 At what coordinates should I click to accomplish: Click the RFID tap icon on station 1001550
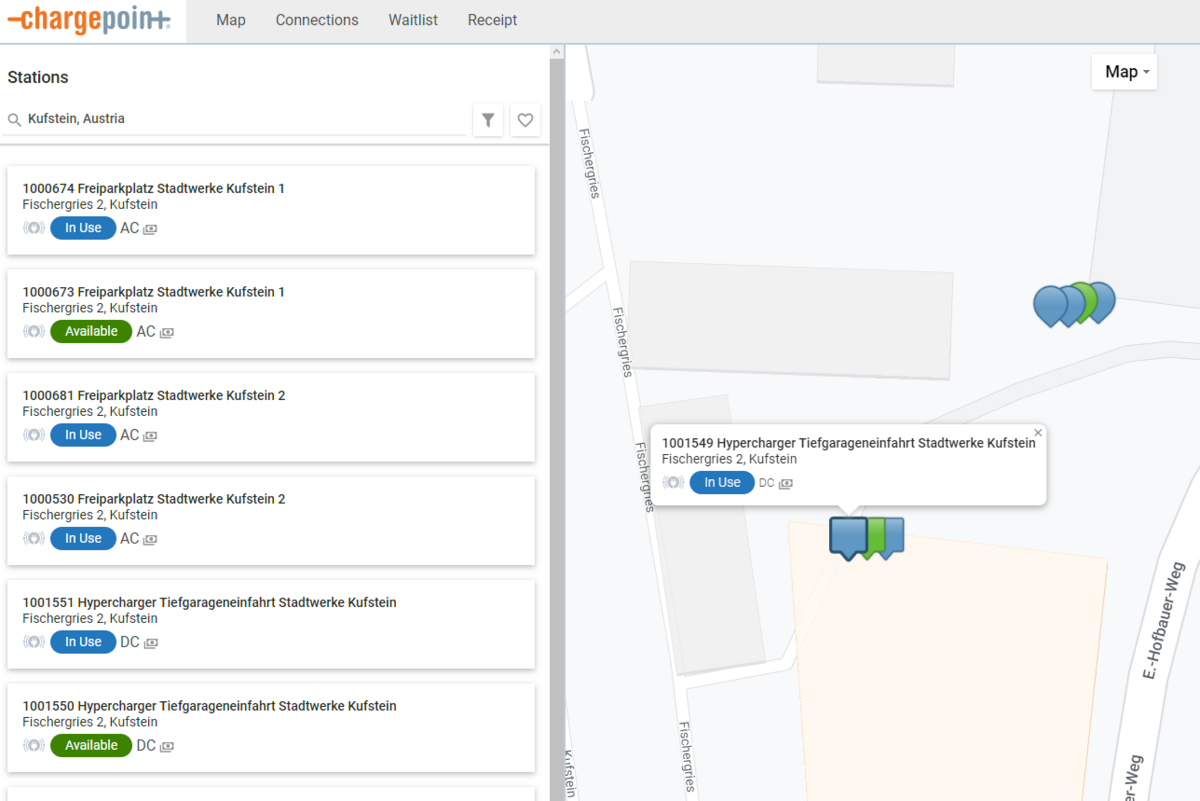(34, 745)
